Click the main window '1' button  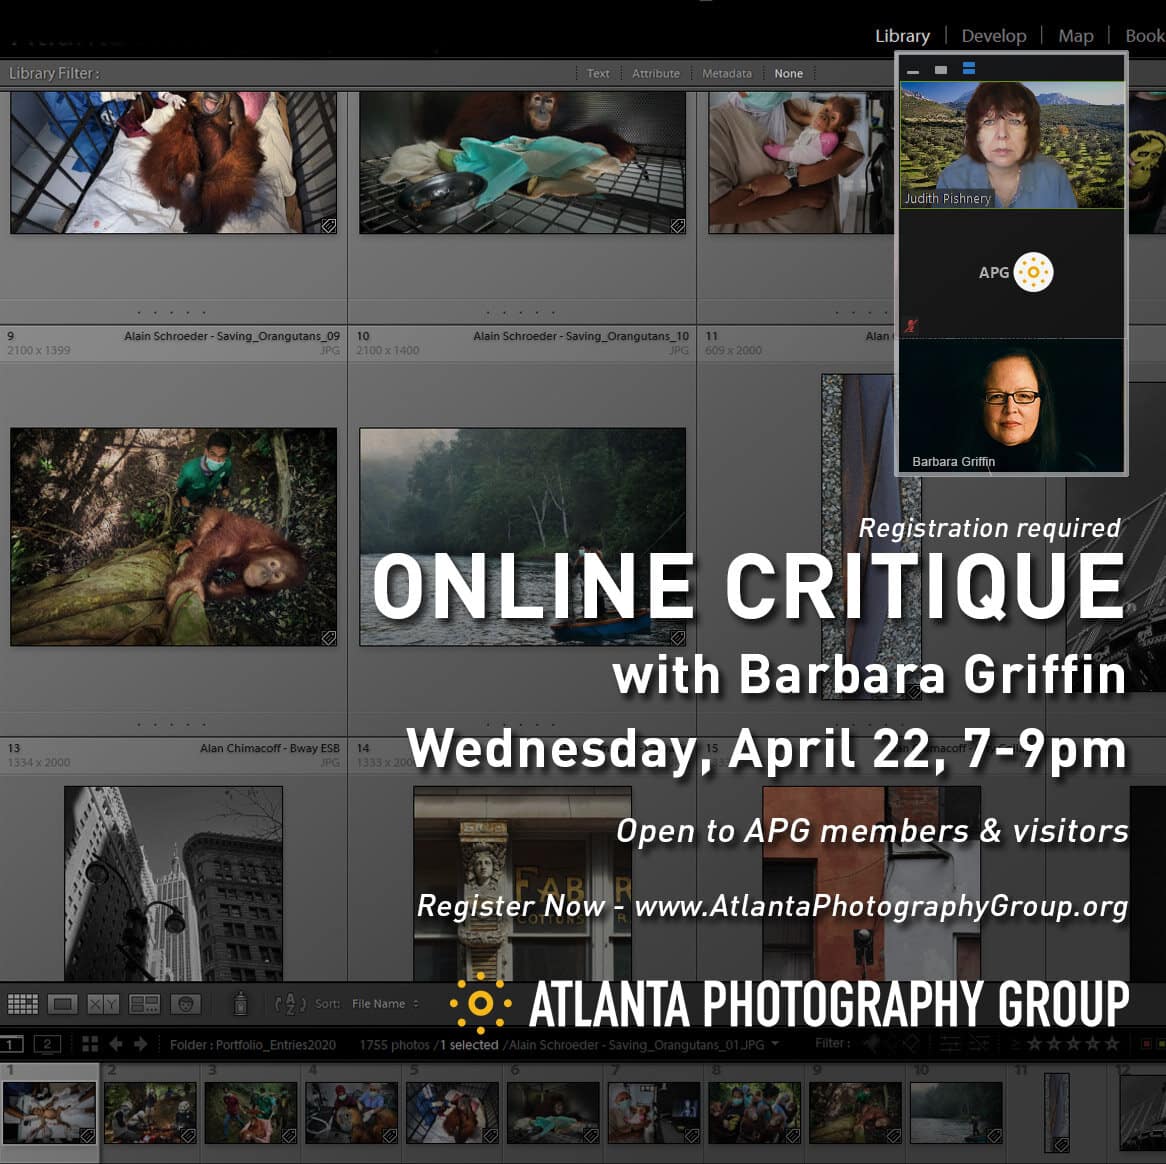click(10, 1043)
